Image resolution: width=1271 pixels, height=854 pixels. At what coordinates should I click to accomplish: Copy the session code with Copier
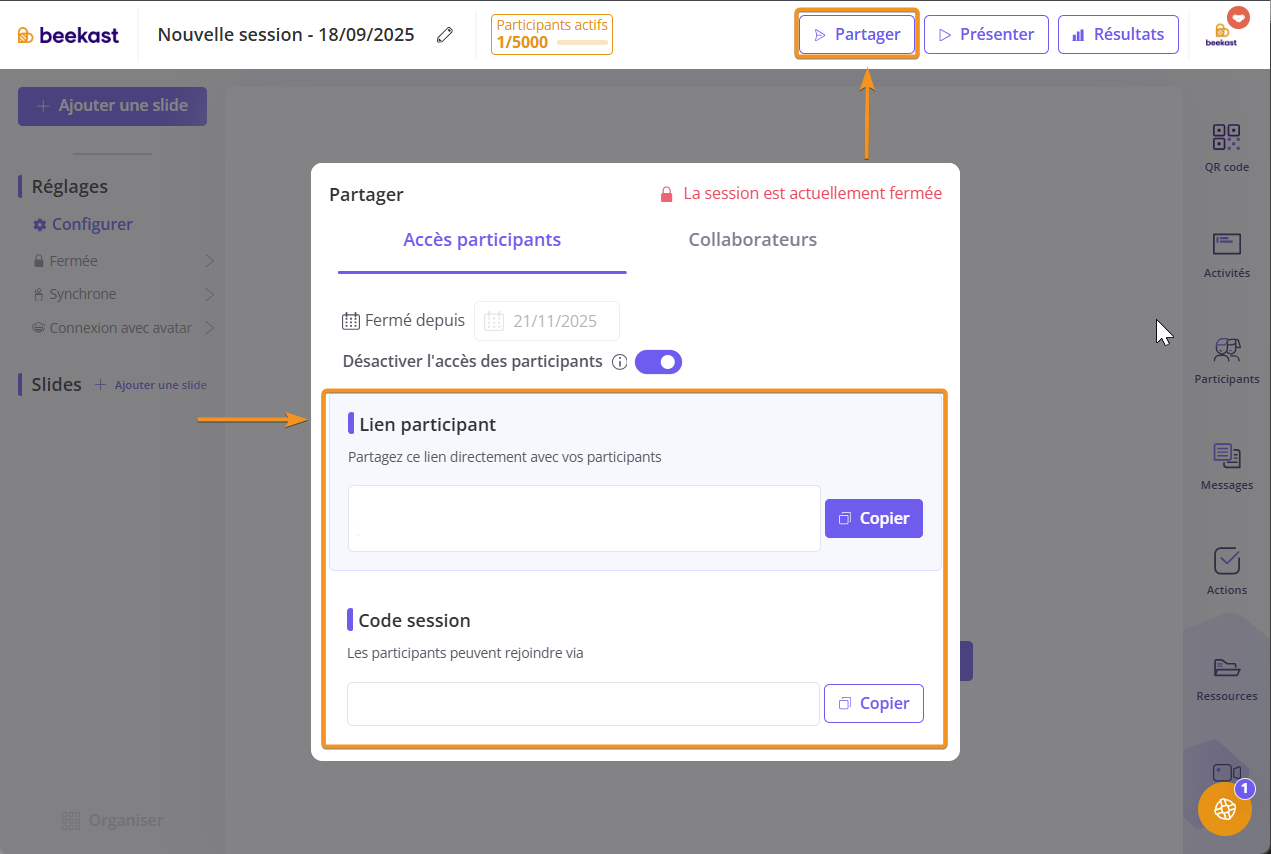coord(873,703)
